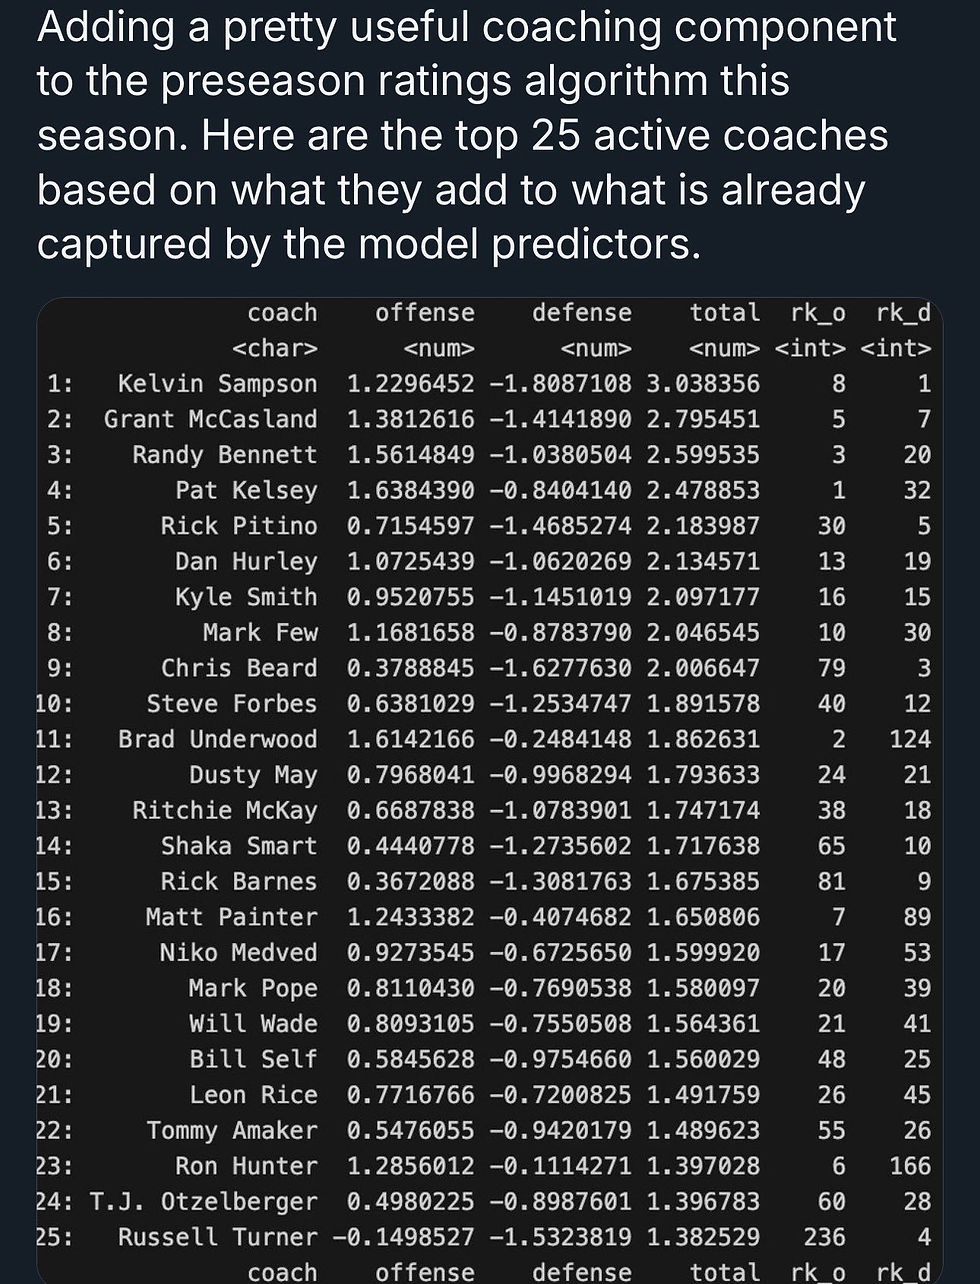Click the top "offense" column header

click(424, 313)
